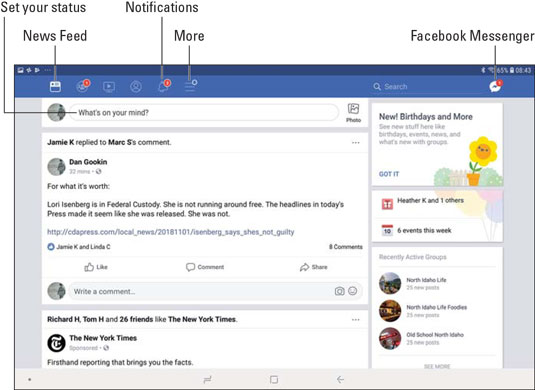Open the North Idaho Life group
The image size is (535, 390).
pos(426,280)
